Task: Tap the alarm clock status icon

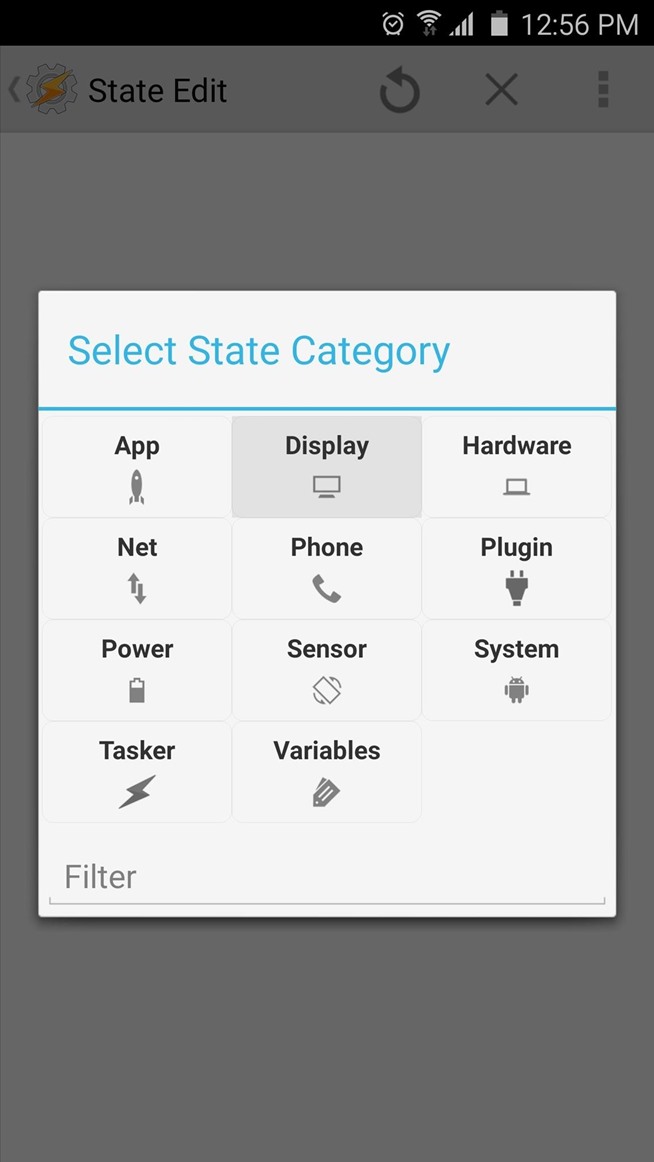Action: (x=393, y=24)
